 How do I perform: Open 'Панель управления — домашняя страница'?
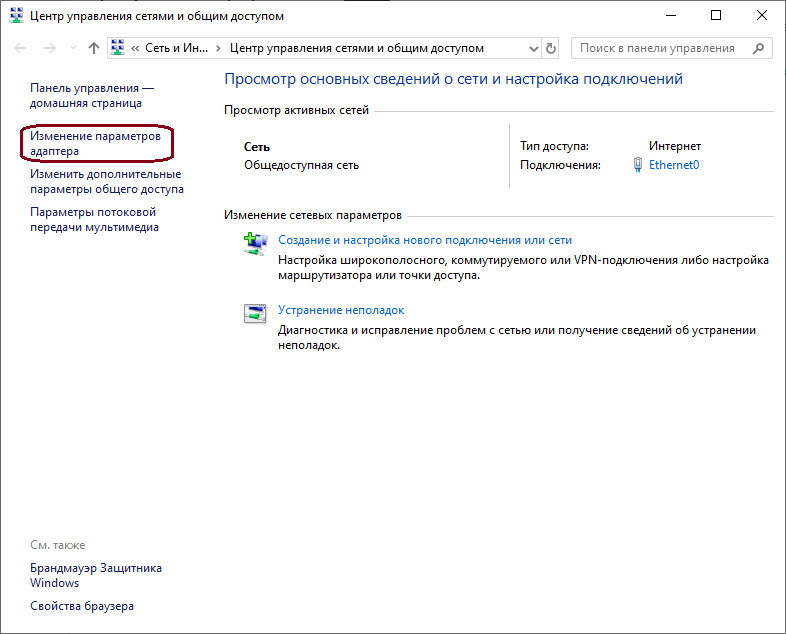coord(92,95)
